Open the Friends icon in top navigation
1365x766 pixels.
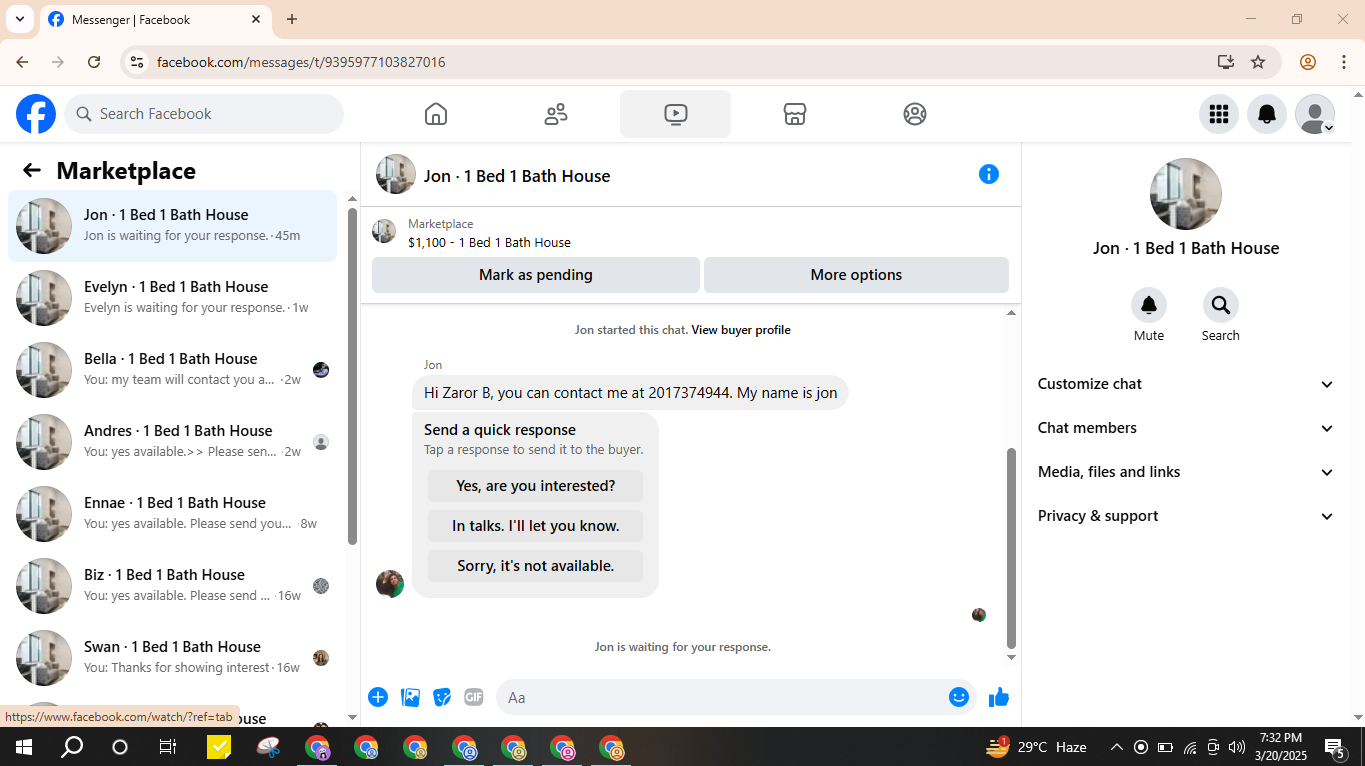[556, 114]
